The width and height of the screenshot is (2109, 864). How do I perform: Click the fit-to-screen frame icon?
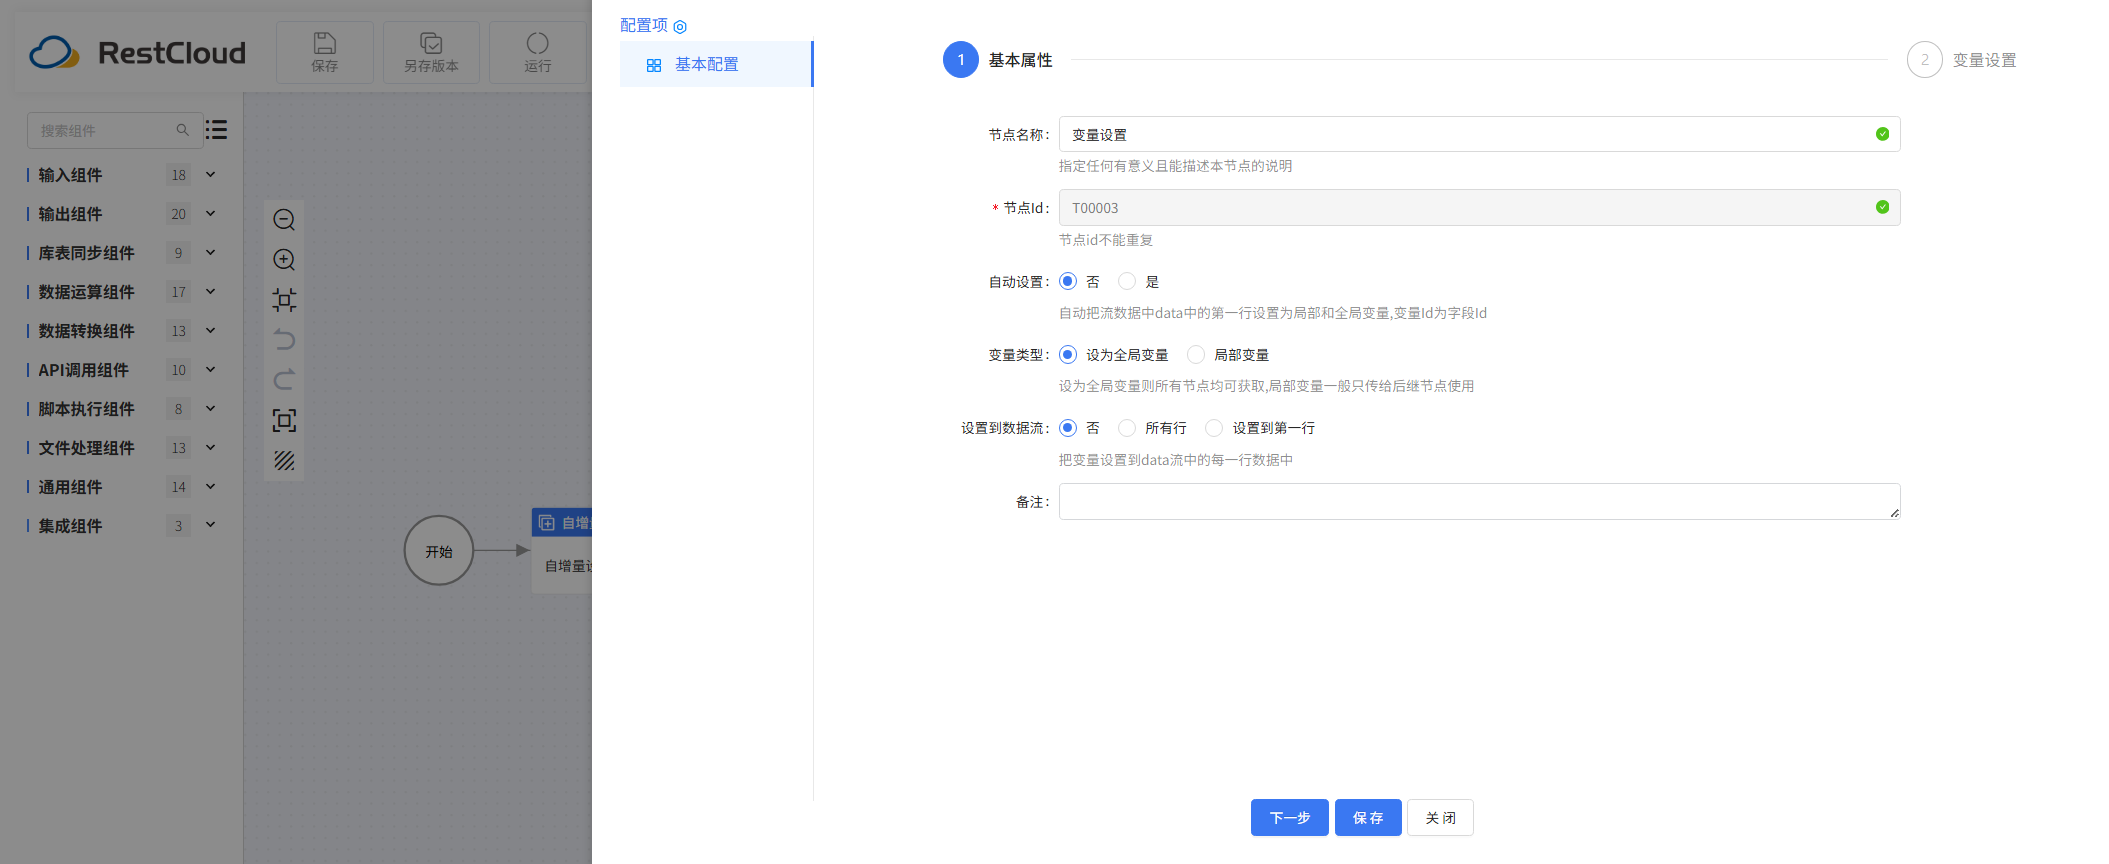(x=284, y=421)
